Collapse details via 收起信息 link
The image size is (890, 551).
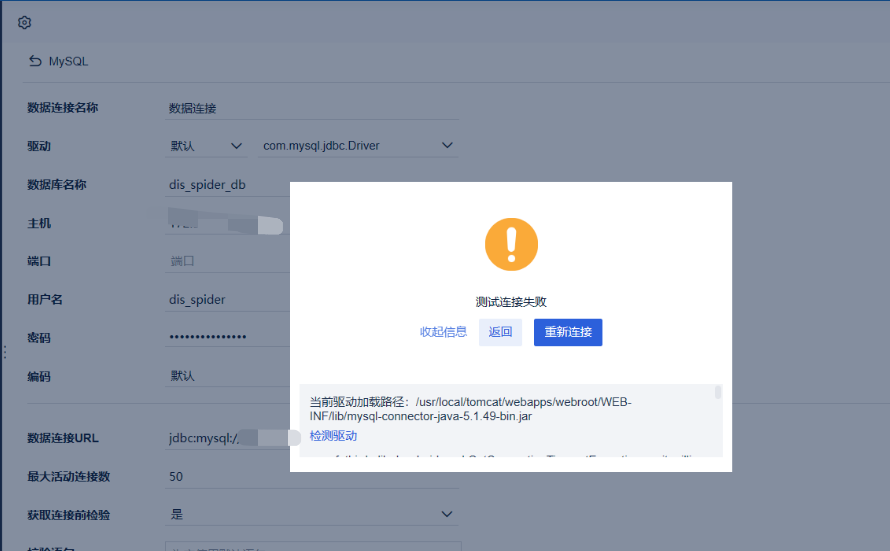pyautogui.click(x=443, y=332)
